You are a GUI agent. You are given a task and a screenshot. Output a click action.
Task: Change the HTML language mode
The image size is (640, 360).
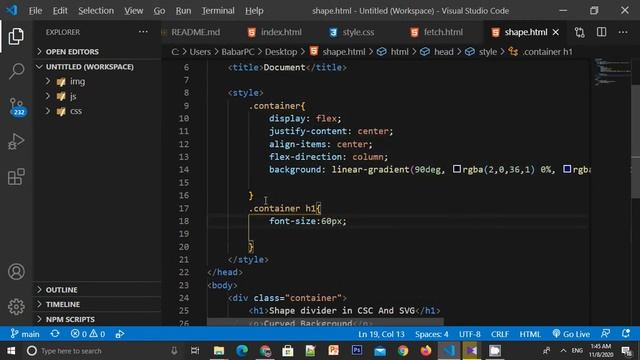point(530,334)
